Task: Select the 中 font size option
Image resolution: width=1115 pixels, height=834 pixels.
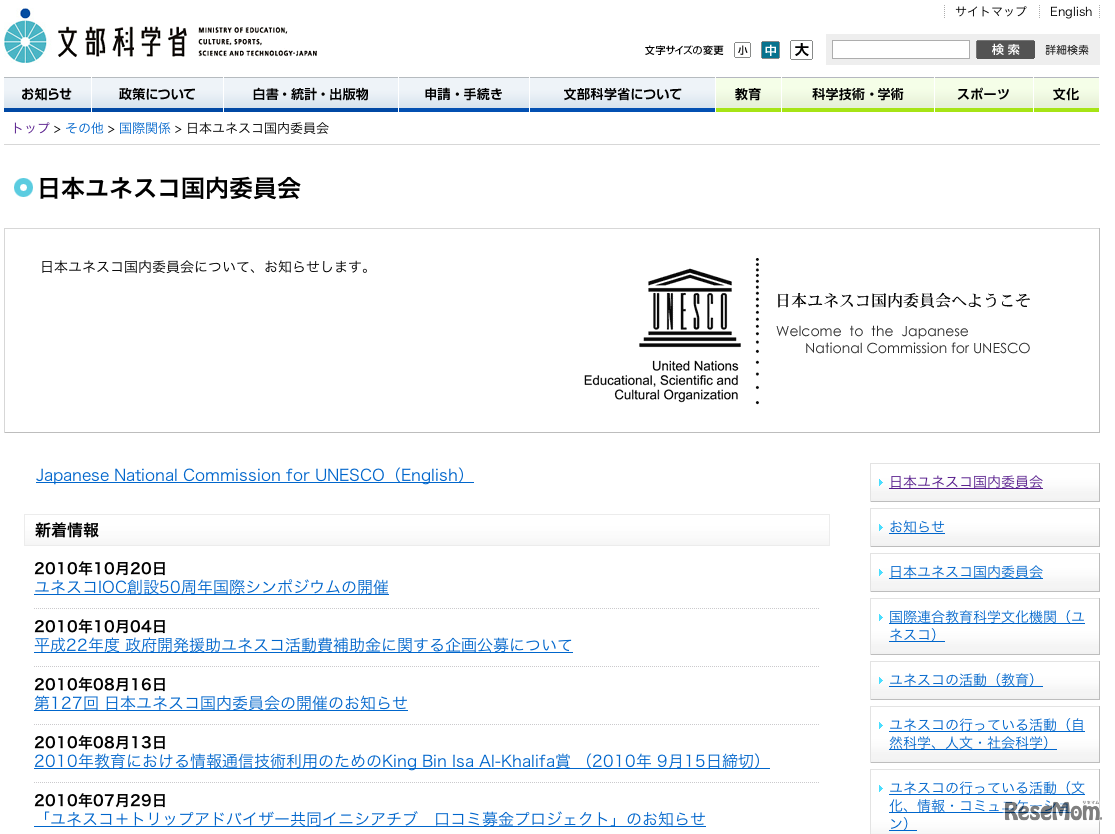Action: [x=770, y=49]
